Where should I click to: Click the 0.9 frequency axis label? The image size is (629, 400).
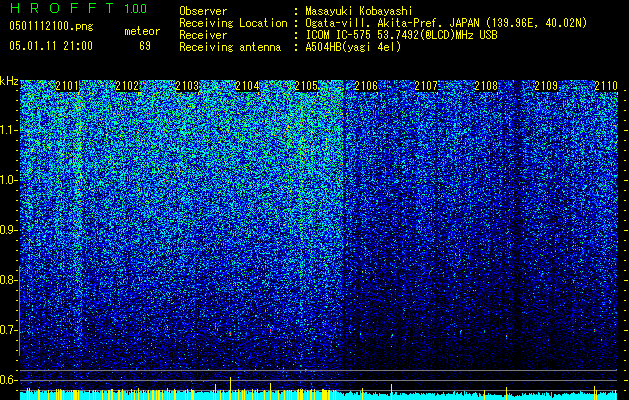tap(8, 230)
